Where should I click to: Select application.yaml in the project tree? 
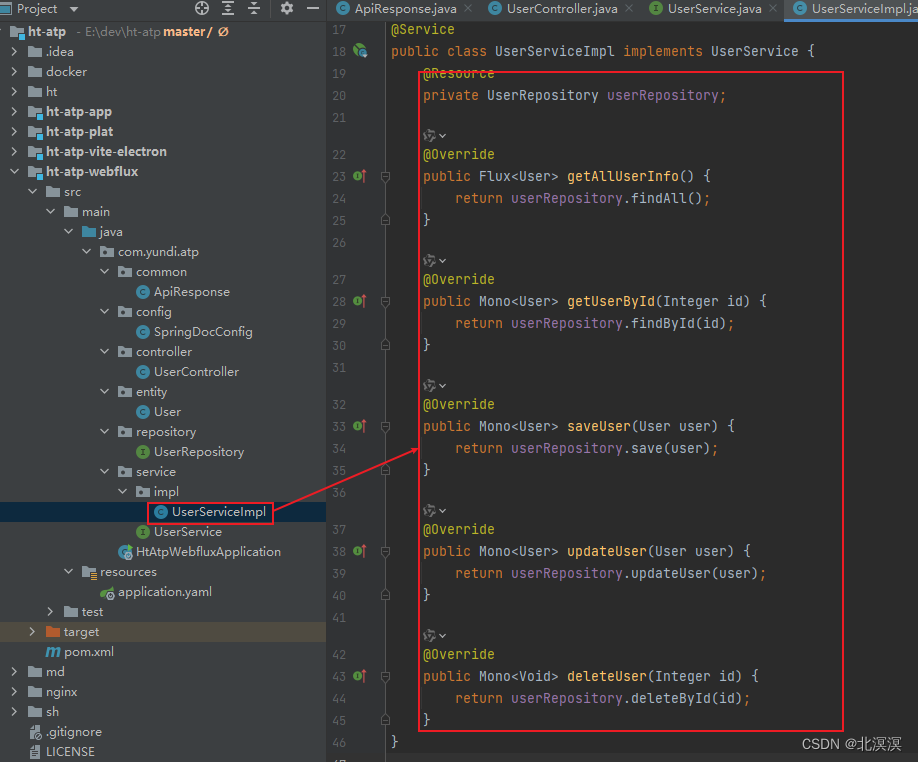pos(165,592)
